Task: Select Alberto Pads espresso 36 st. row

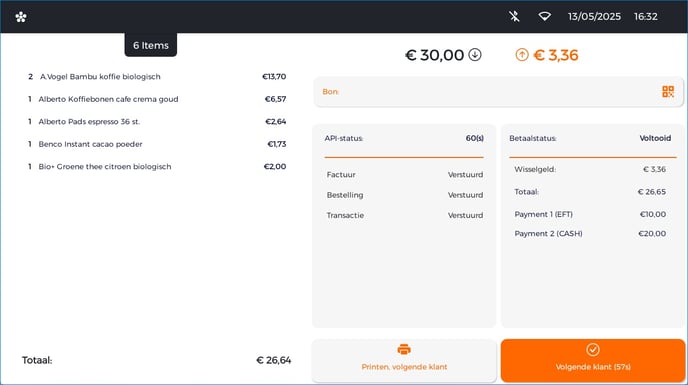Action: (157, 122)
